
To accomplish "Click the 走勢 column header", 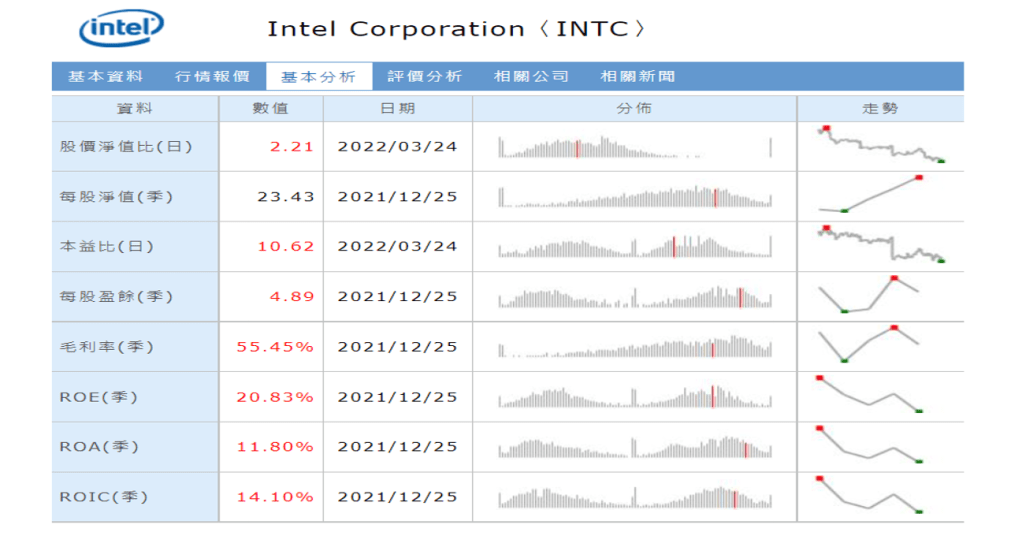I will pos(880,108).
